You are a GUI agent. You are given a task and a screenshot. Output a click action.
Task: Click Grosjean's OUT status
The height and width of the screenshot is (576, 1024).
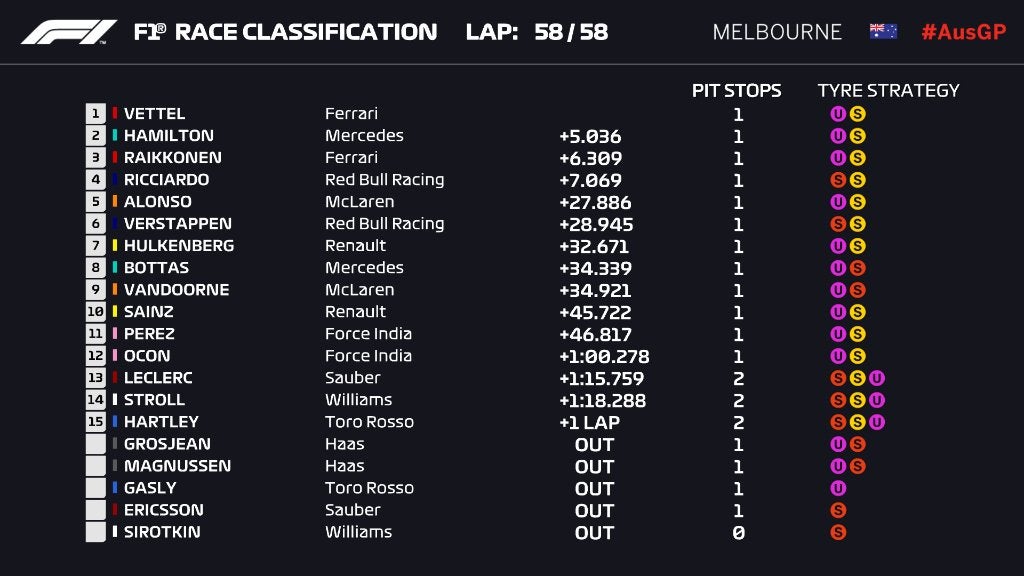pyautogui.click(x=594, y=444)
